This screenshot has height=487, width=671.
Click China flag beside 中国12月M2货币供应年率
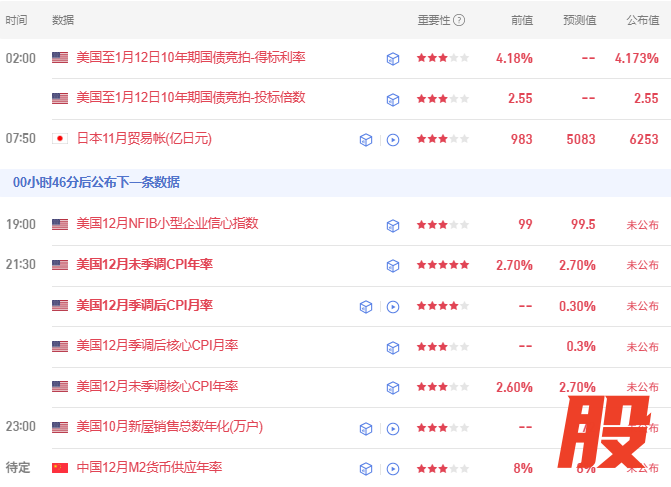pos(60,468)
